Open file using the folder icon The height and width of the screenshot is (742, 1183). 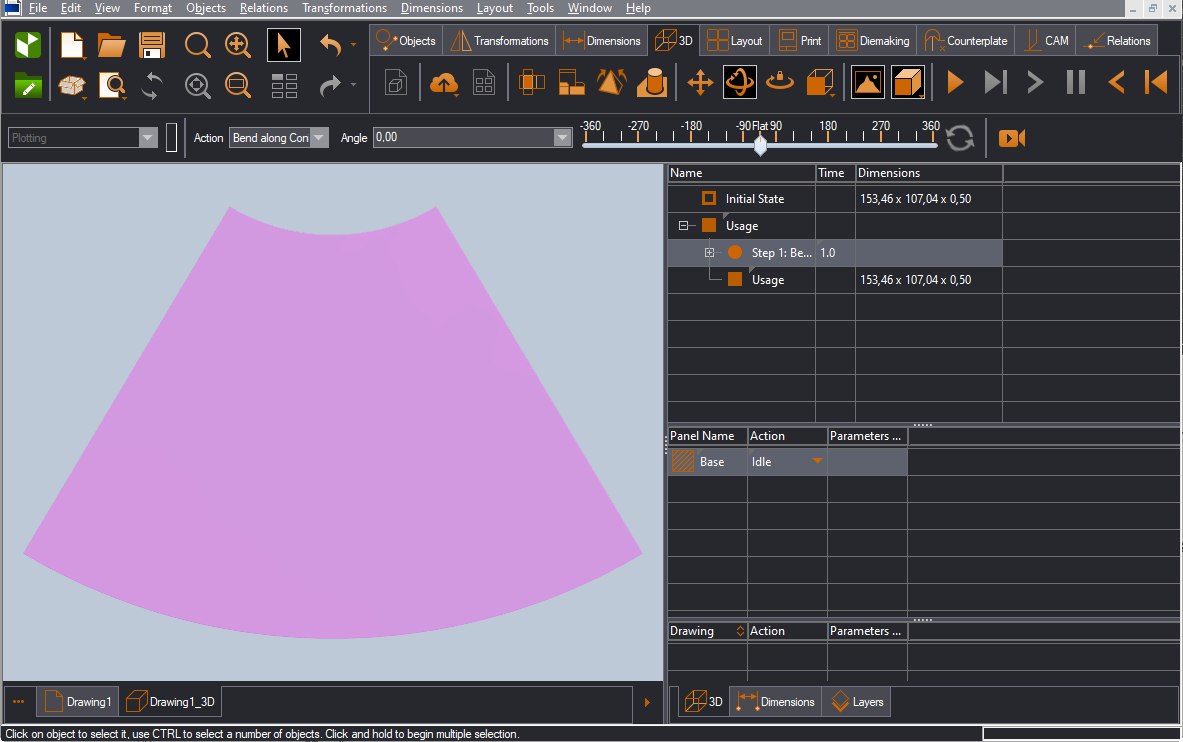tap(111, 46)
